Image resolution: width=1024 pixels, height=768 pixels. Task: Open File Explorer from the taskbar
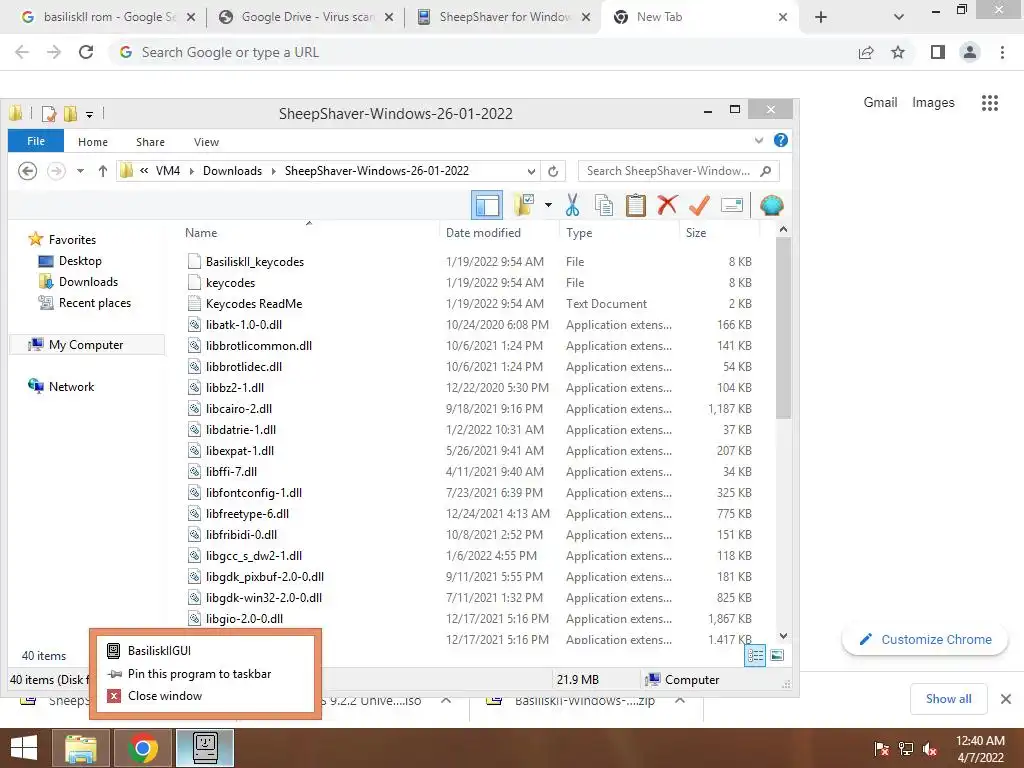coord(81,748)
